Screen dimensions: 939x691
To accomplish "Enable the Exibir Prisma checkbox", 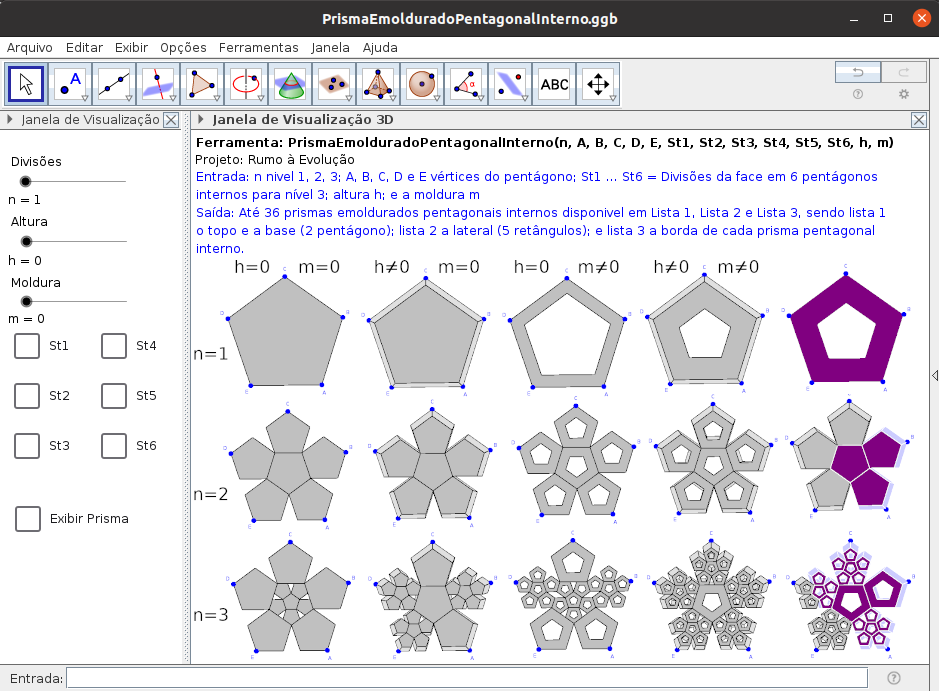I will tap(28, 519).
